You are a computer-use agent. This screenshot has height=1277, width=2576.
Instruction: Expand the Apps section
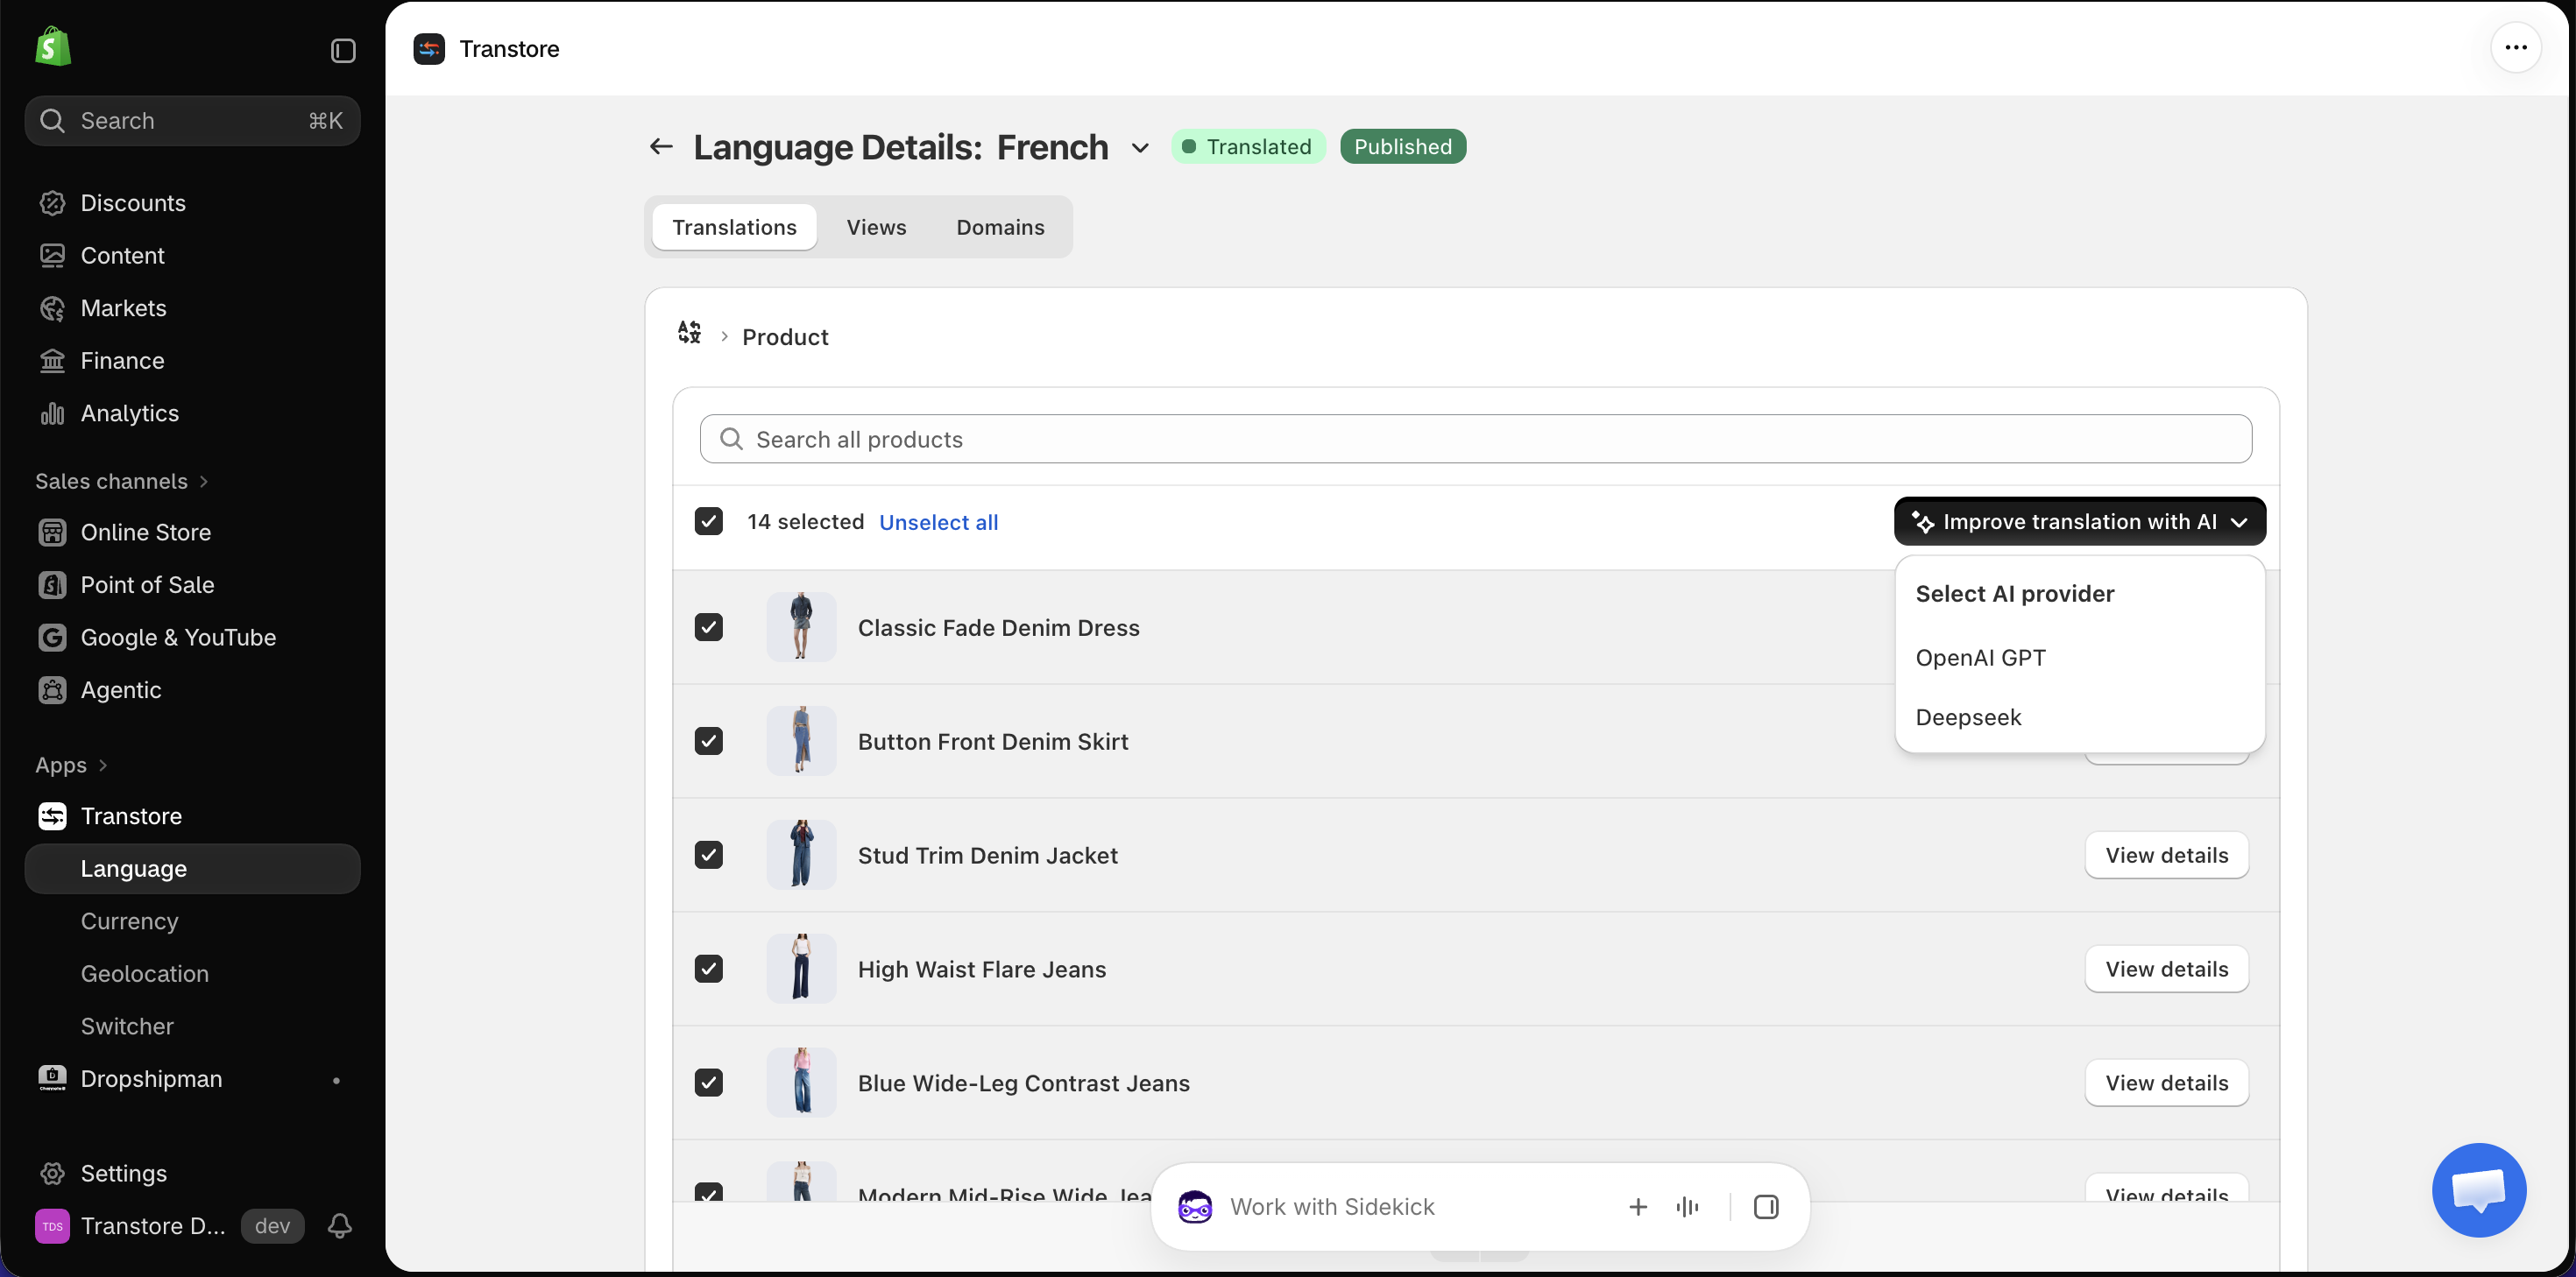[71, 765]
